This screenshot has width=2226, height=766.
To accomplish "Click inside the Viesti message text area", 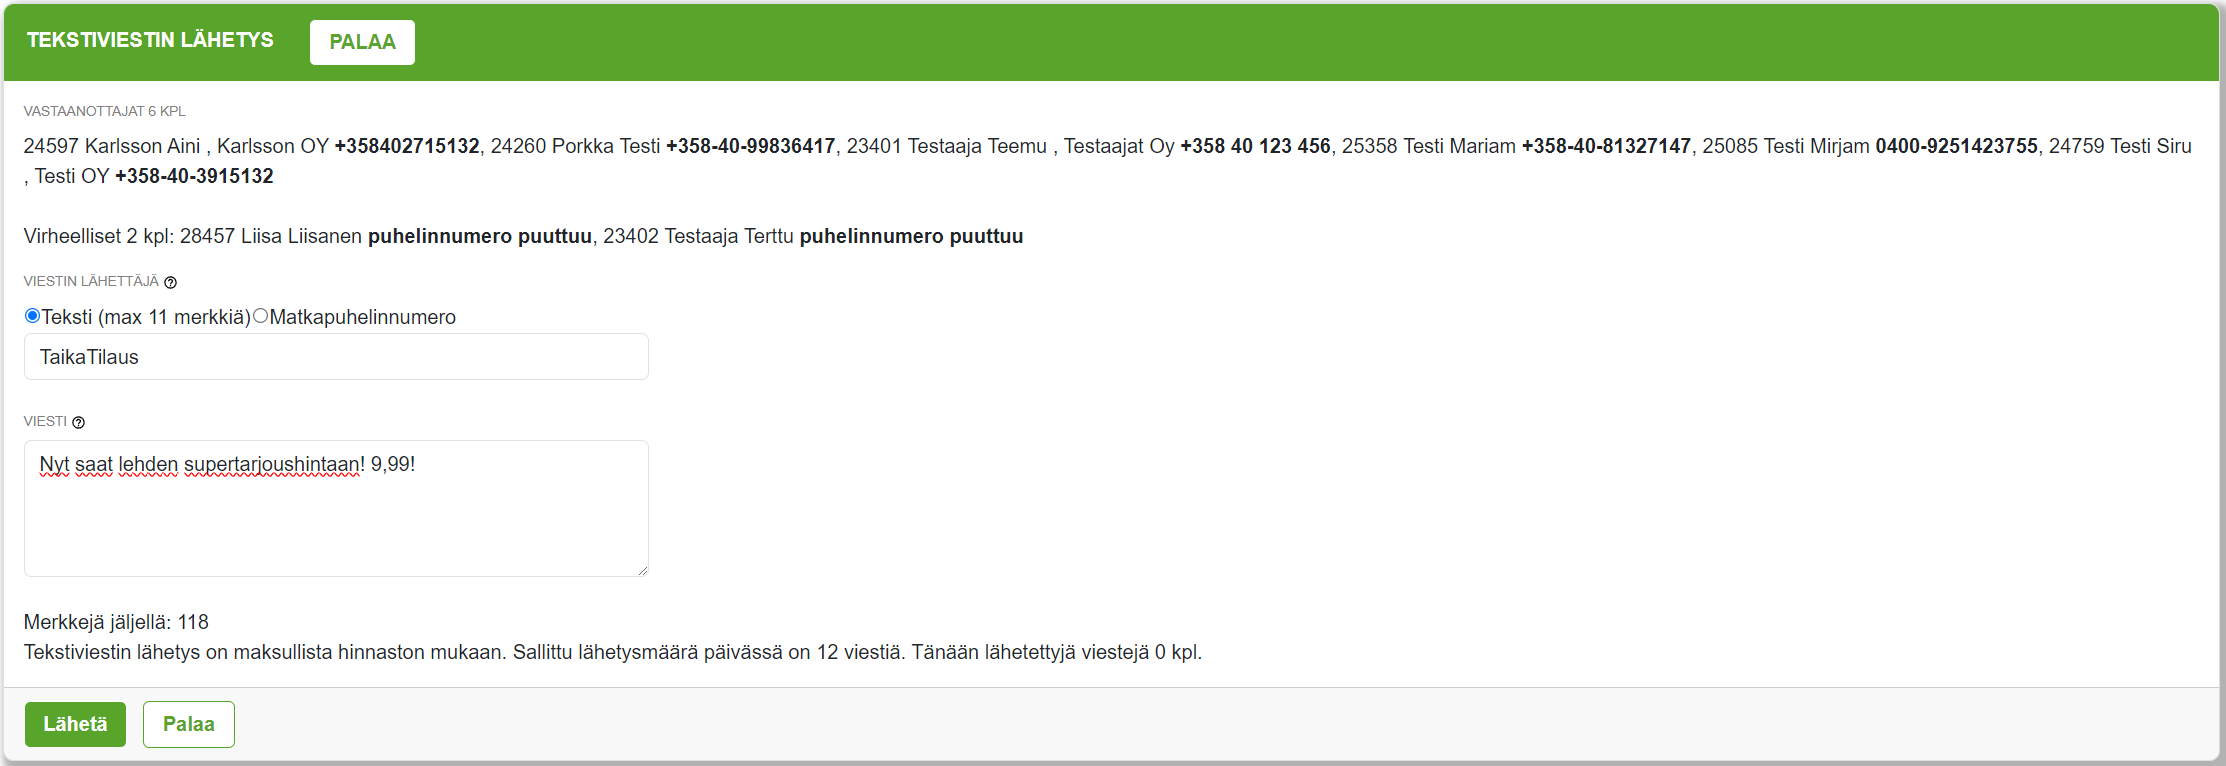I will click(336, 508).
